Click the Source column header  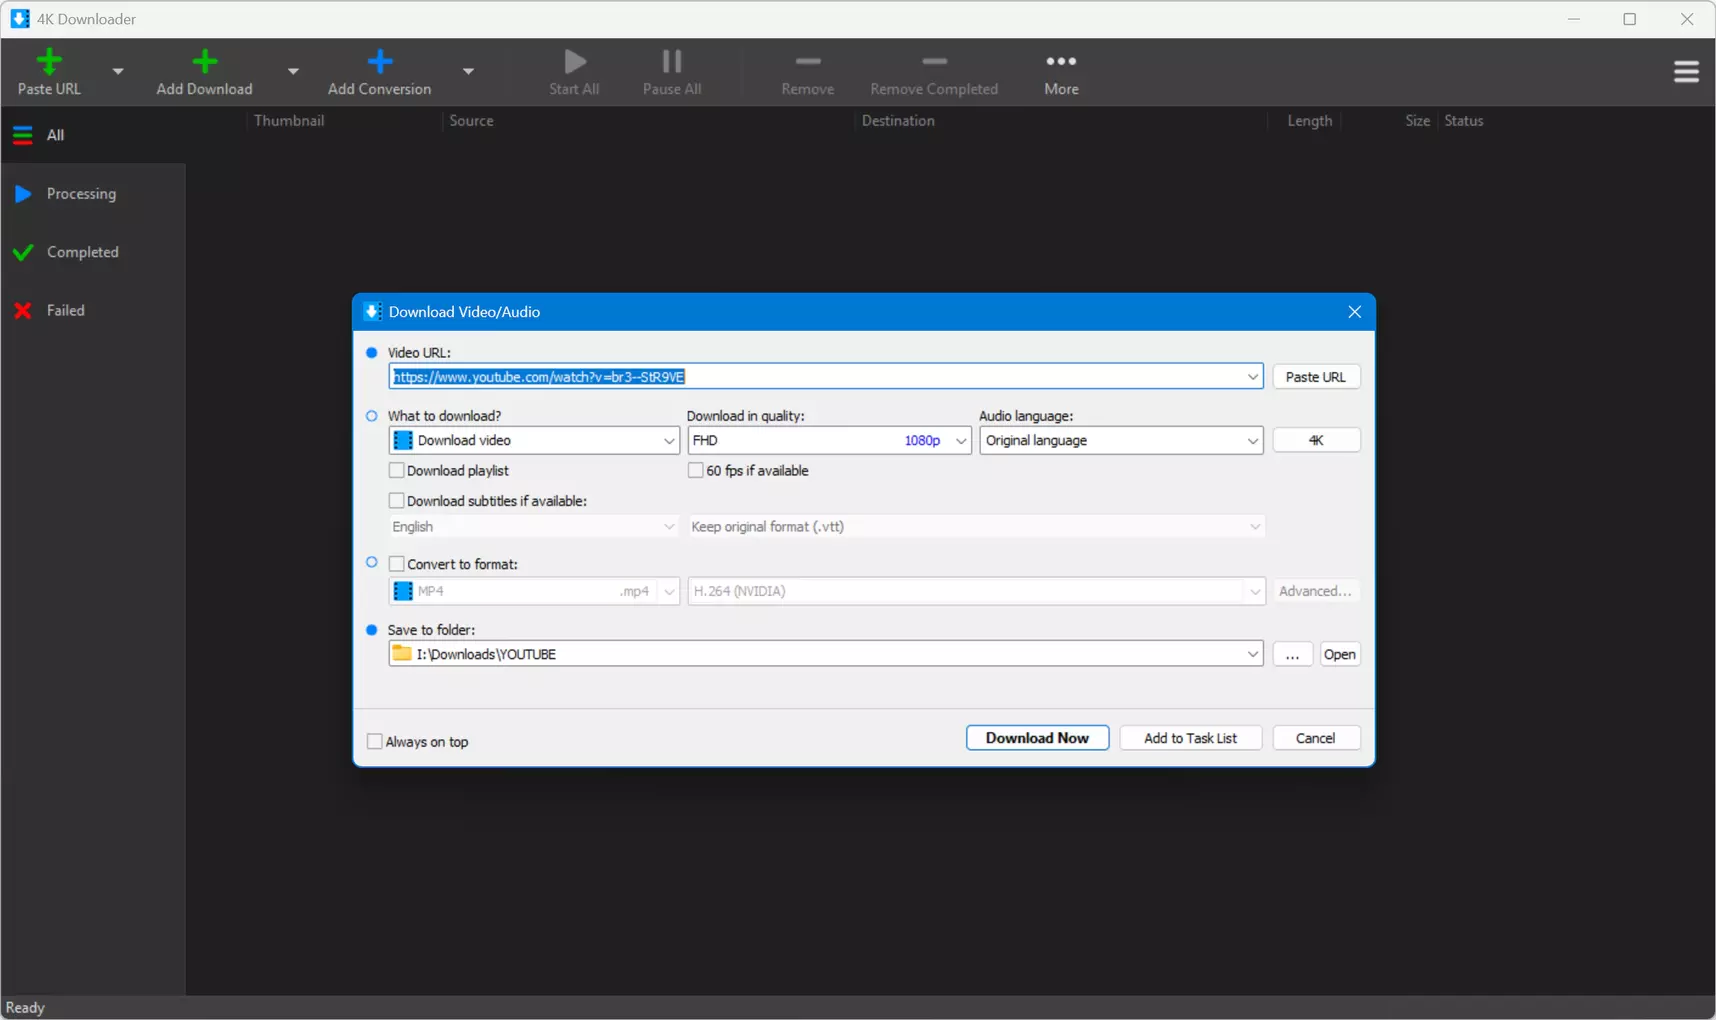tap(471, 121)
